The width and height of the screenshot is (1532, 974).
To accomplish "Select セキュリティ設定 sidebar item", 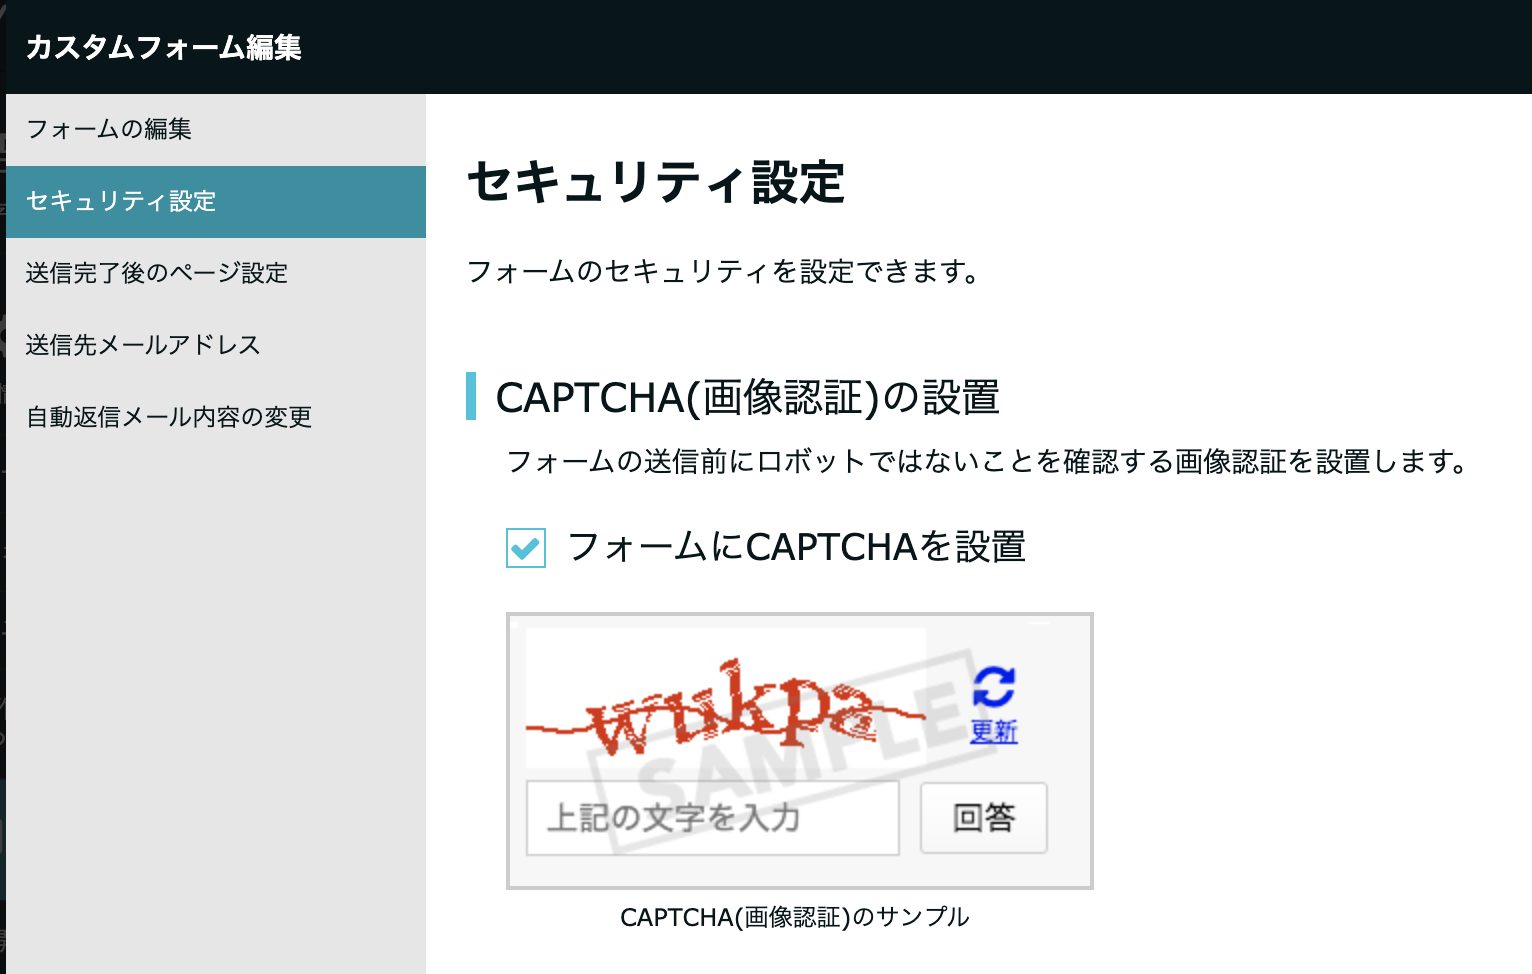I will (x=121, y=201).
